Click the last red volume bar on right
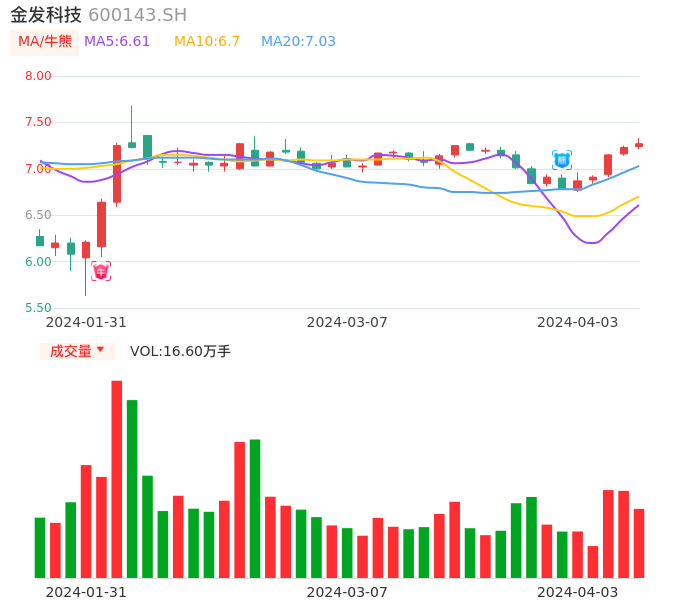The width and height of the screenshot is (686, 606). pyautogui.click(x=639, y=543)
